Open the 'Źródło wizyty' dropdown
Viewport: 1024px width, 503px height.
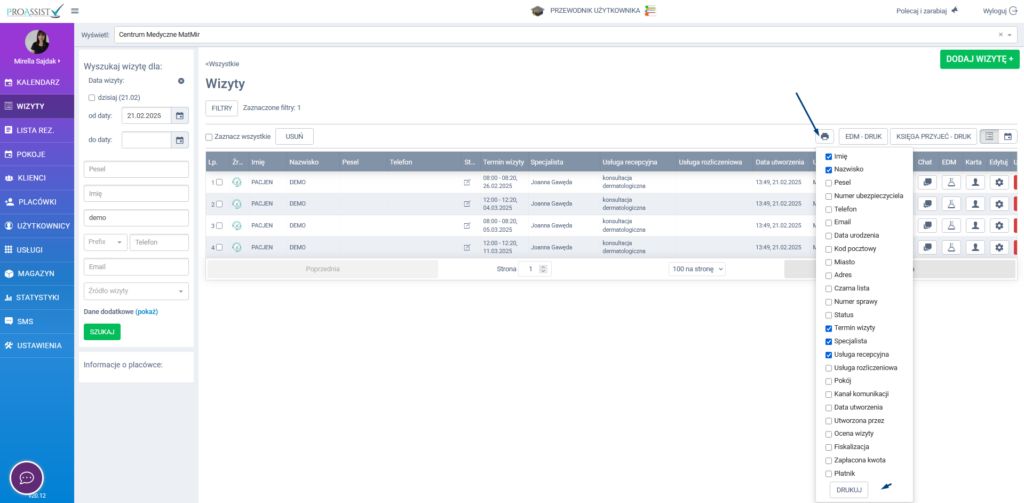point(136,291)
